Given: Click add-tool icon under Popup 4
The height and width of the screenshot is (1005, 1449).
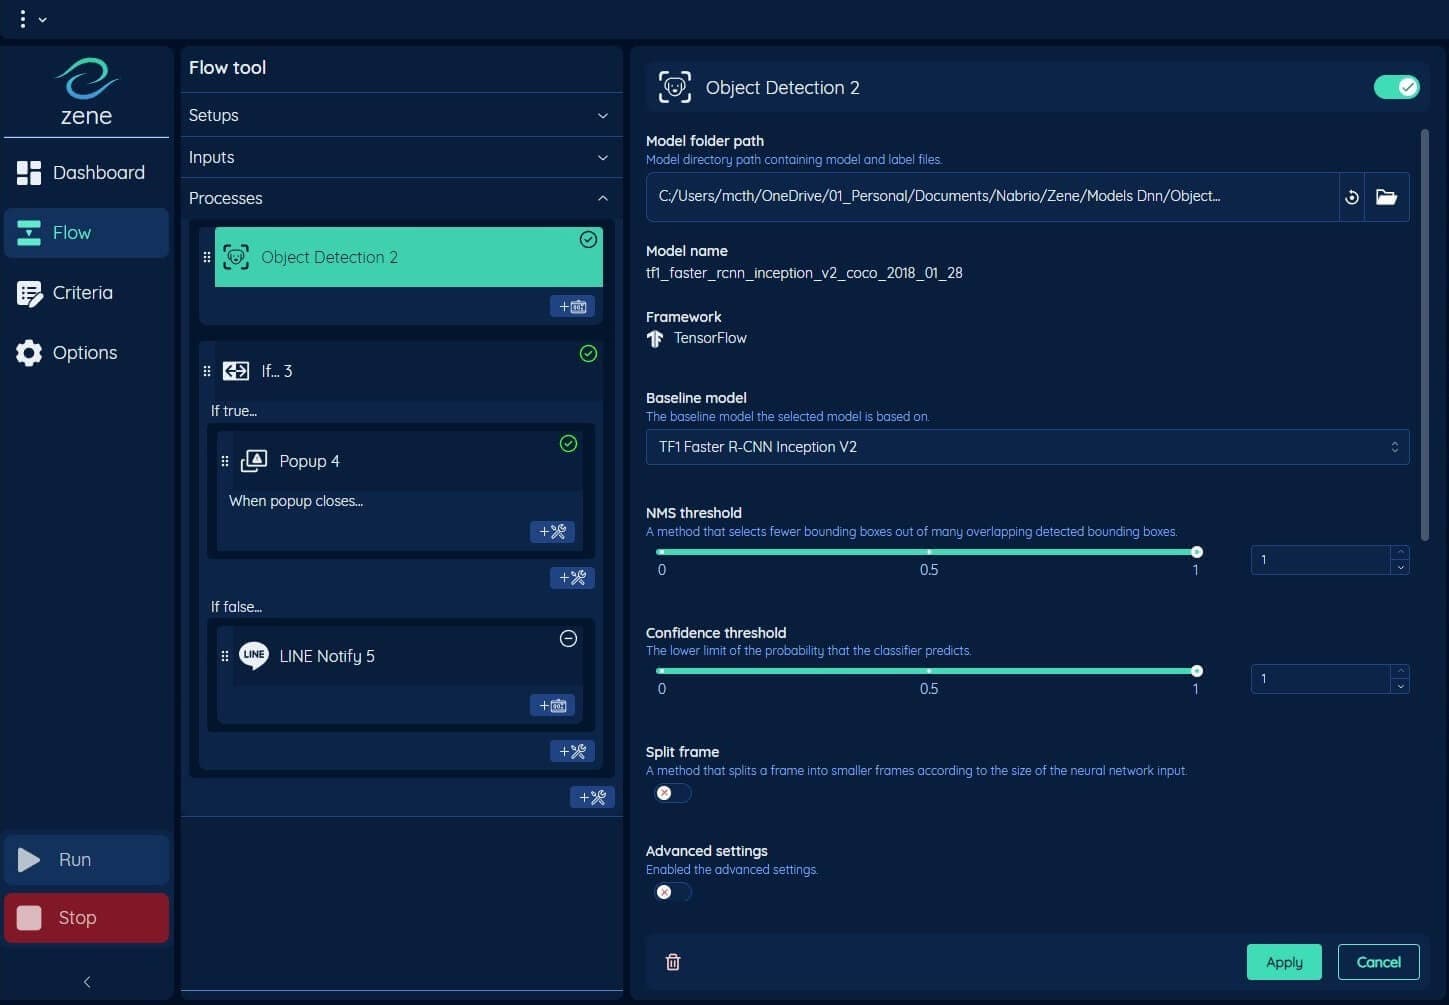Looking at the screenshot, I should (552, 532).
